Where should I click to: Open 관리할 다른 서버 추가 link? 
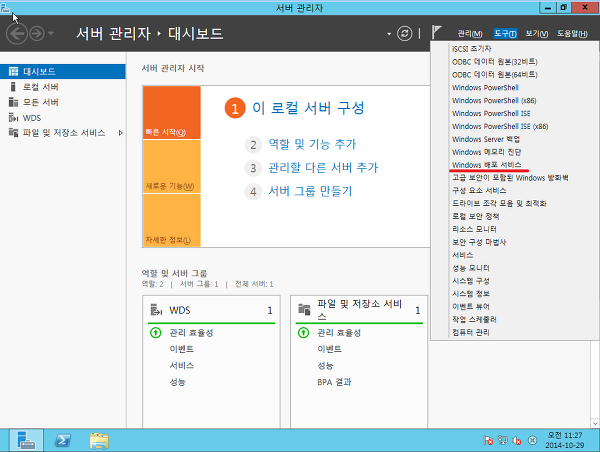[323, 168]
